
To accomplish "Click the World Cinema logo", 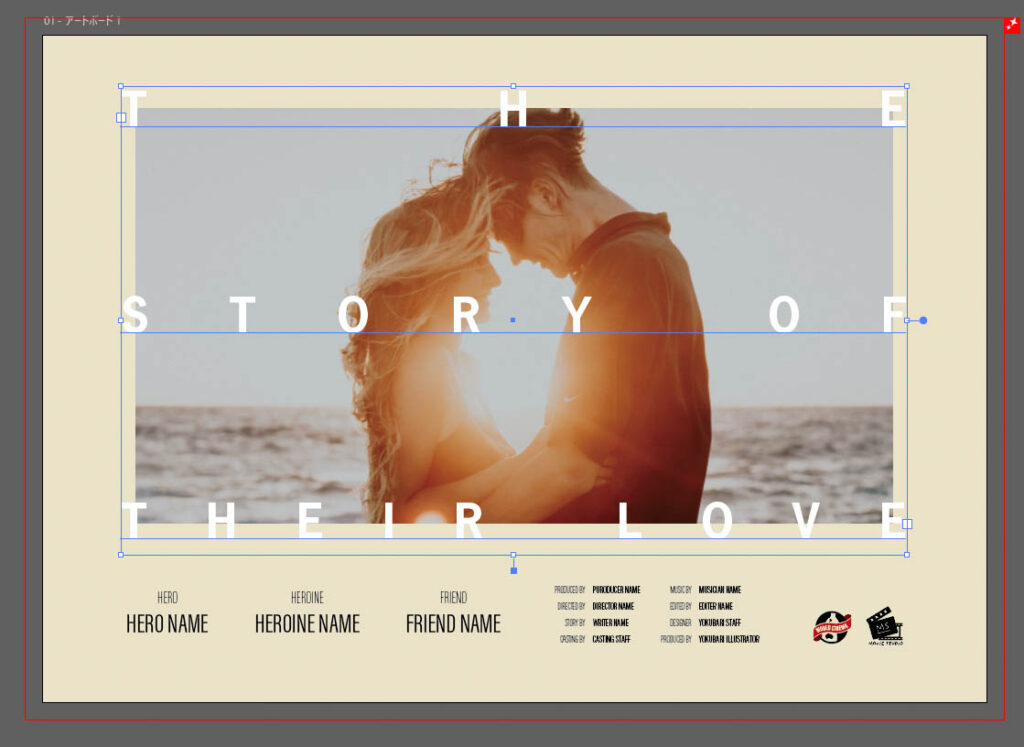I will 831,627.
